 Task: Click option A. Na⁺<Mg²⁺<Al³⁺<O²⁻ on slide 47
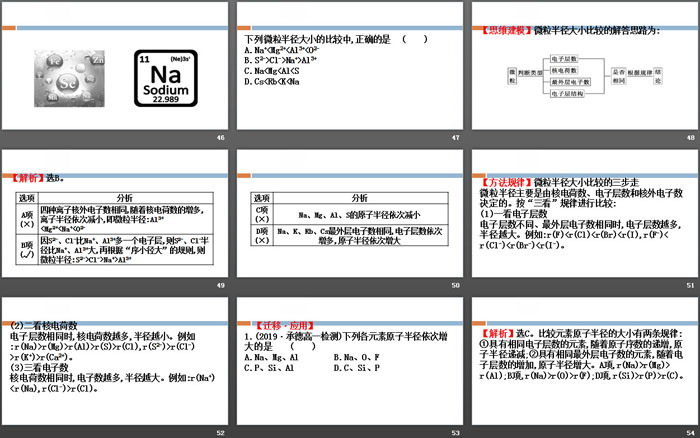point(281,50)
